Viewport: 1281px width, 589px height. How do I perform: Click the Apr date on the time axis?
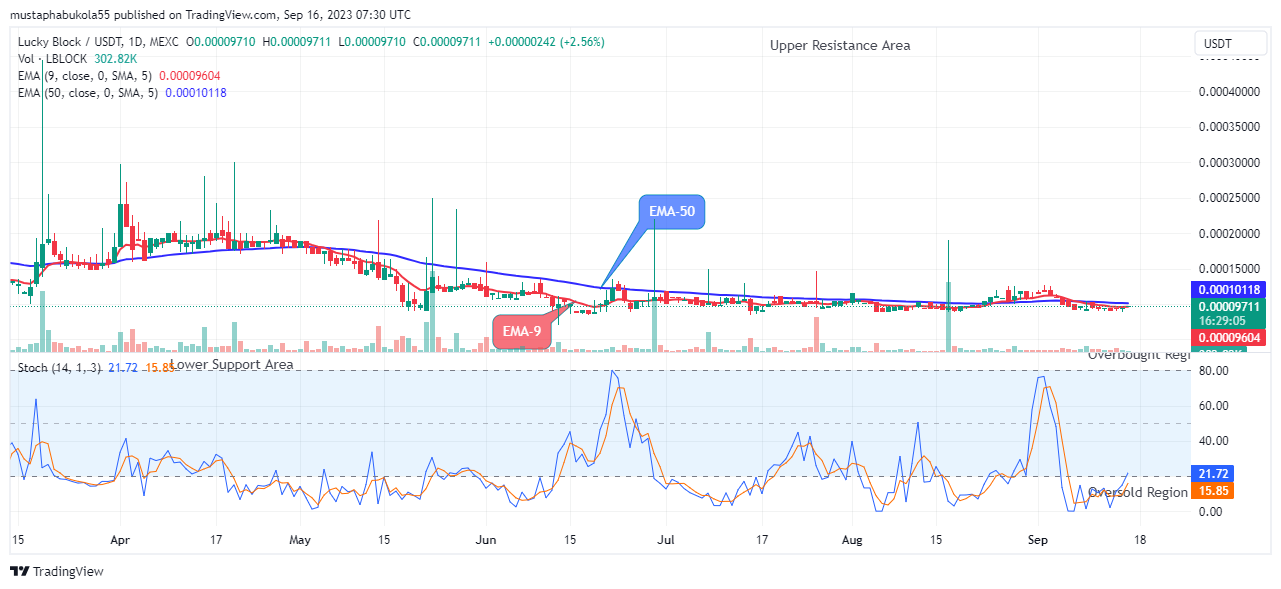click(119, 538)
